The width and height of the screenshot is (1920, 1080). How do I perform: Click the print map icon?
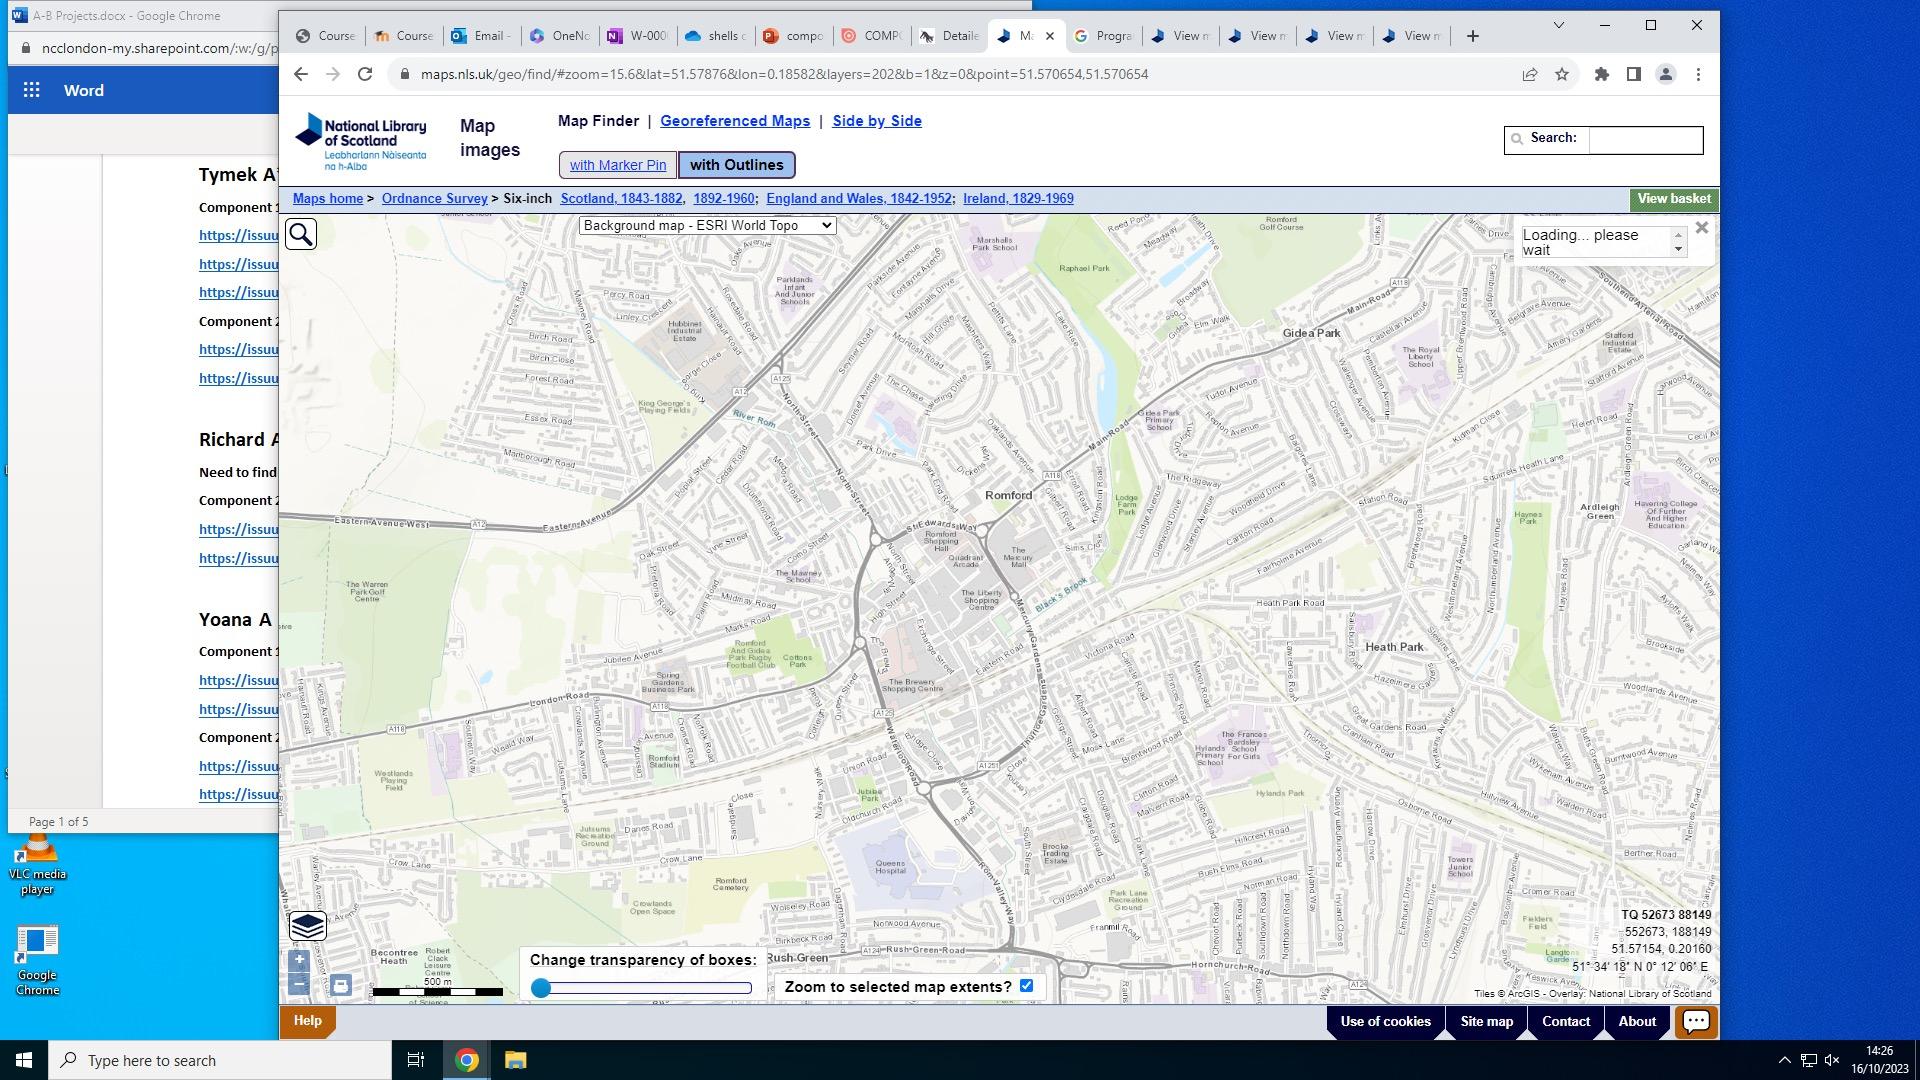coord(341,986)
